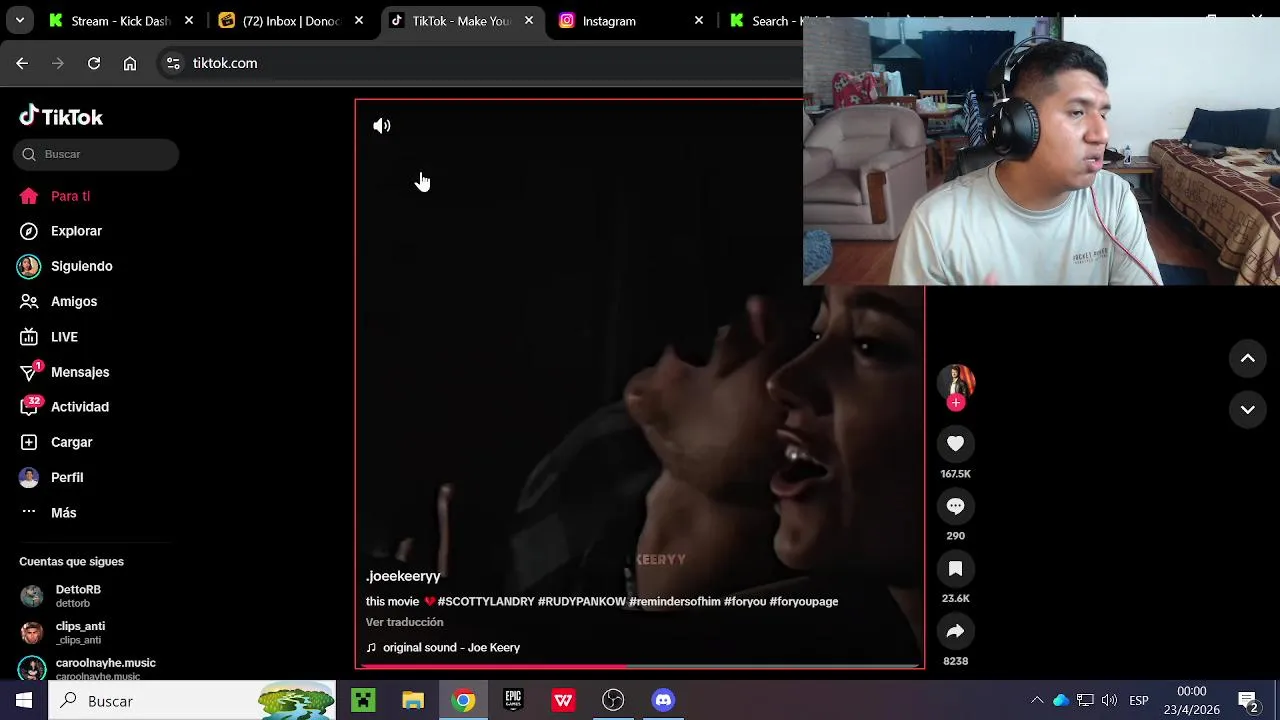Image resolution: width=1280 pixels, height=720 pixels.
Task: Open hashtag #SCOTTYLANDRY
Action: pyautogui.click(x=486, y=602)
